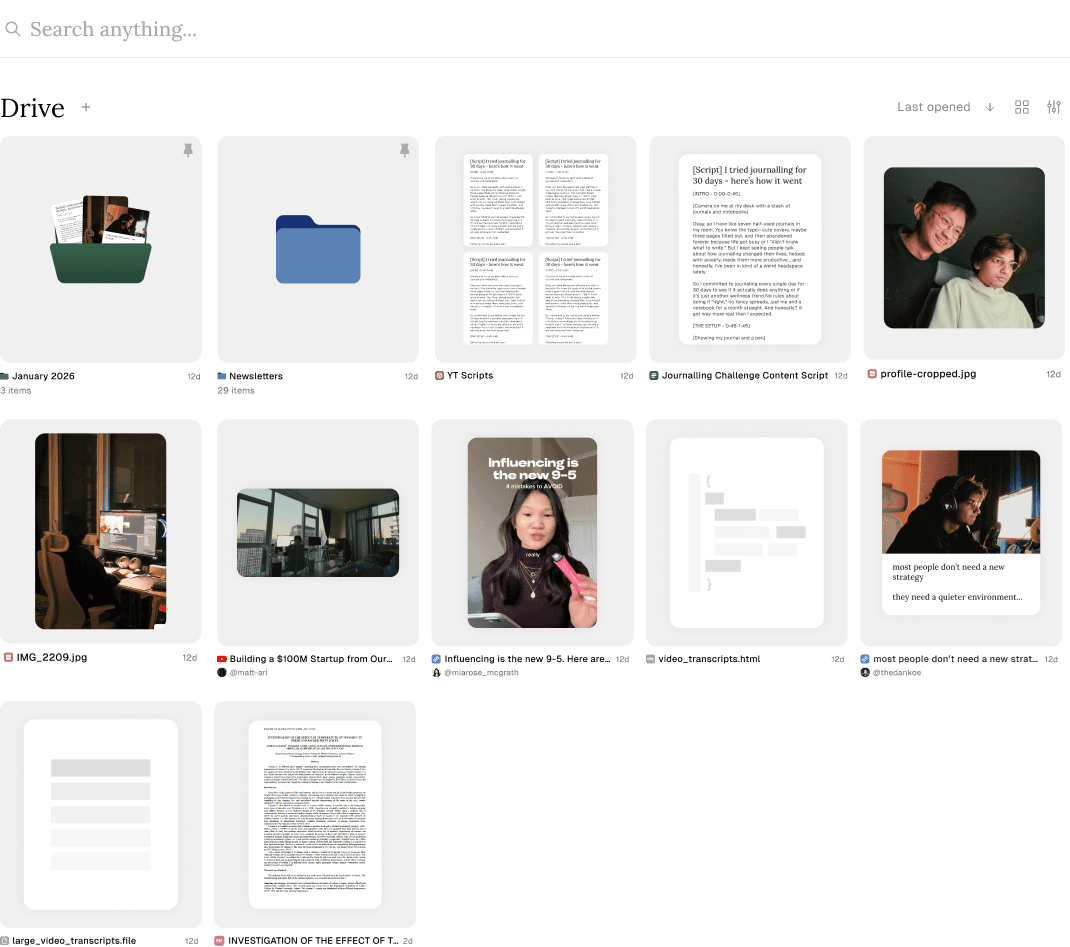Click the search magnifier icon
Viewport: 1070px width, 947px height.
tap(12, 29)
